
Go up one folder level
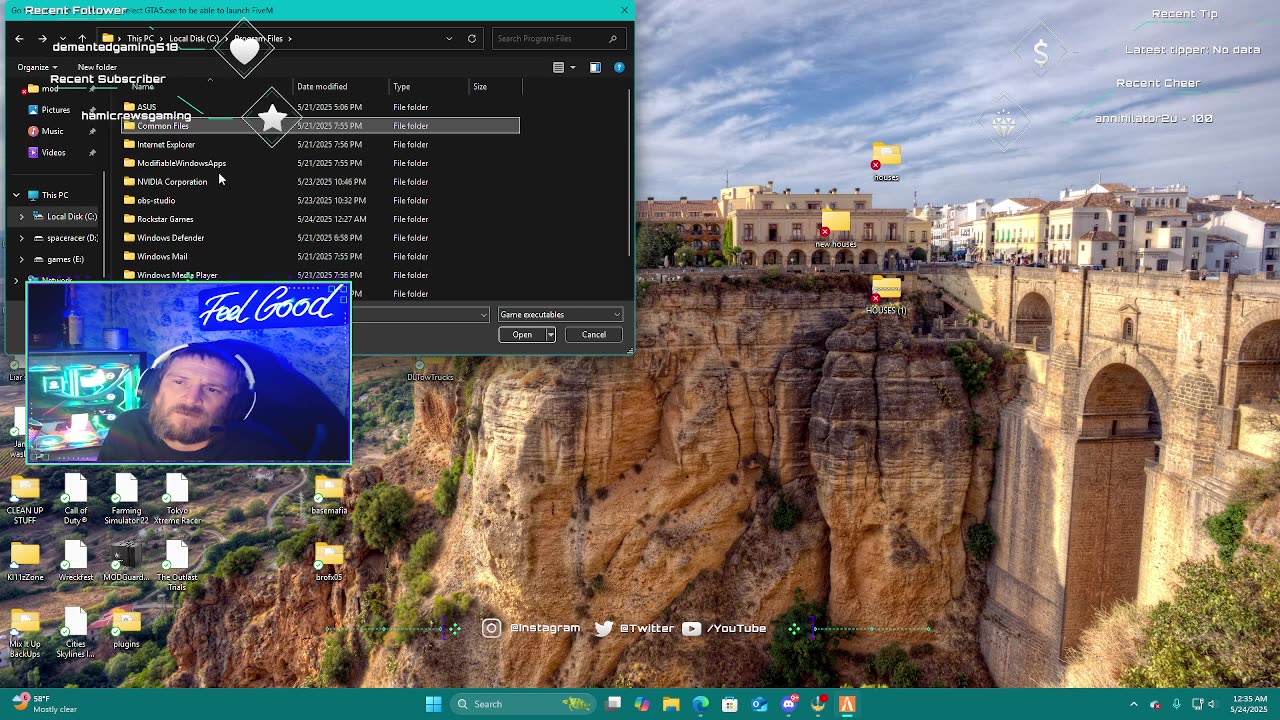[x=82, y=39]
